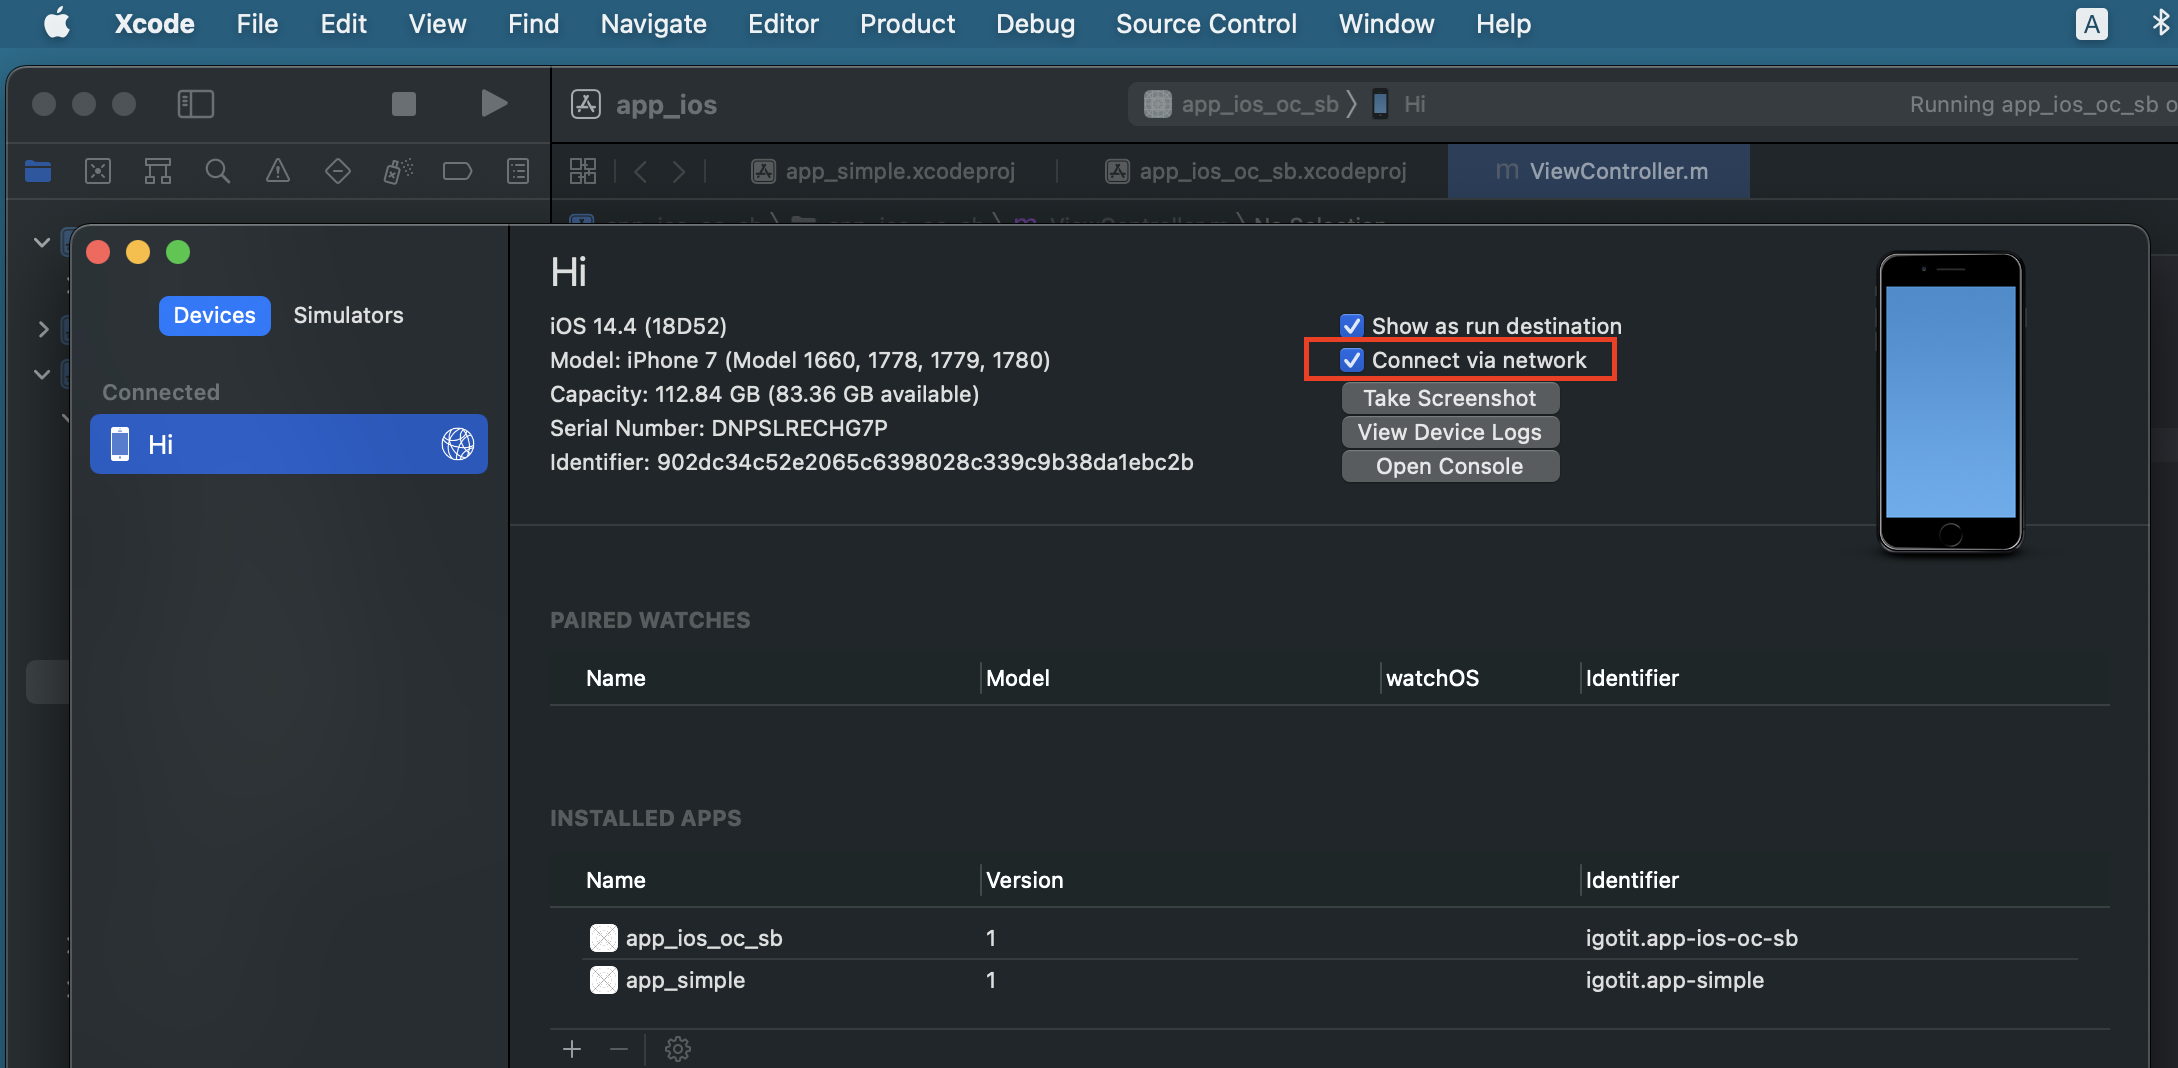This screenshot has width=2178, height=1068.
Task: Open the app_ios_oc_sb.xcodeproj editor tab
Action: 1256,171
